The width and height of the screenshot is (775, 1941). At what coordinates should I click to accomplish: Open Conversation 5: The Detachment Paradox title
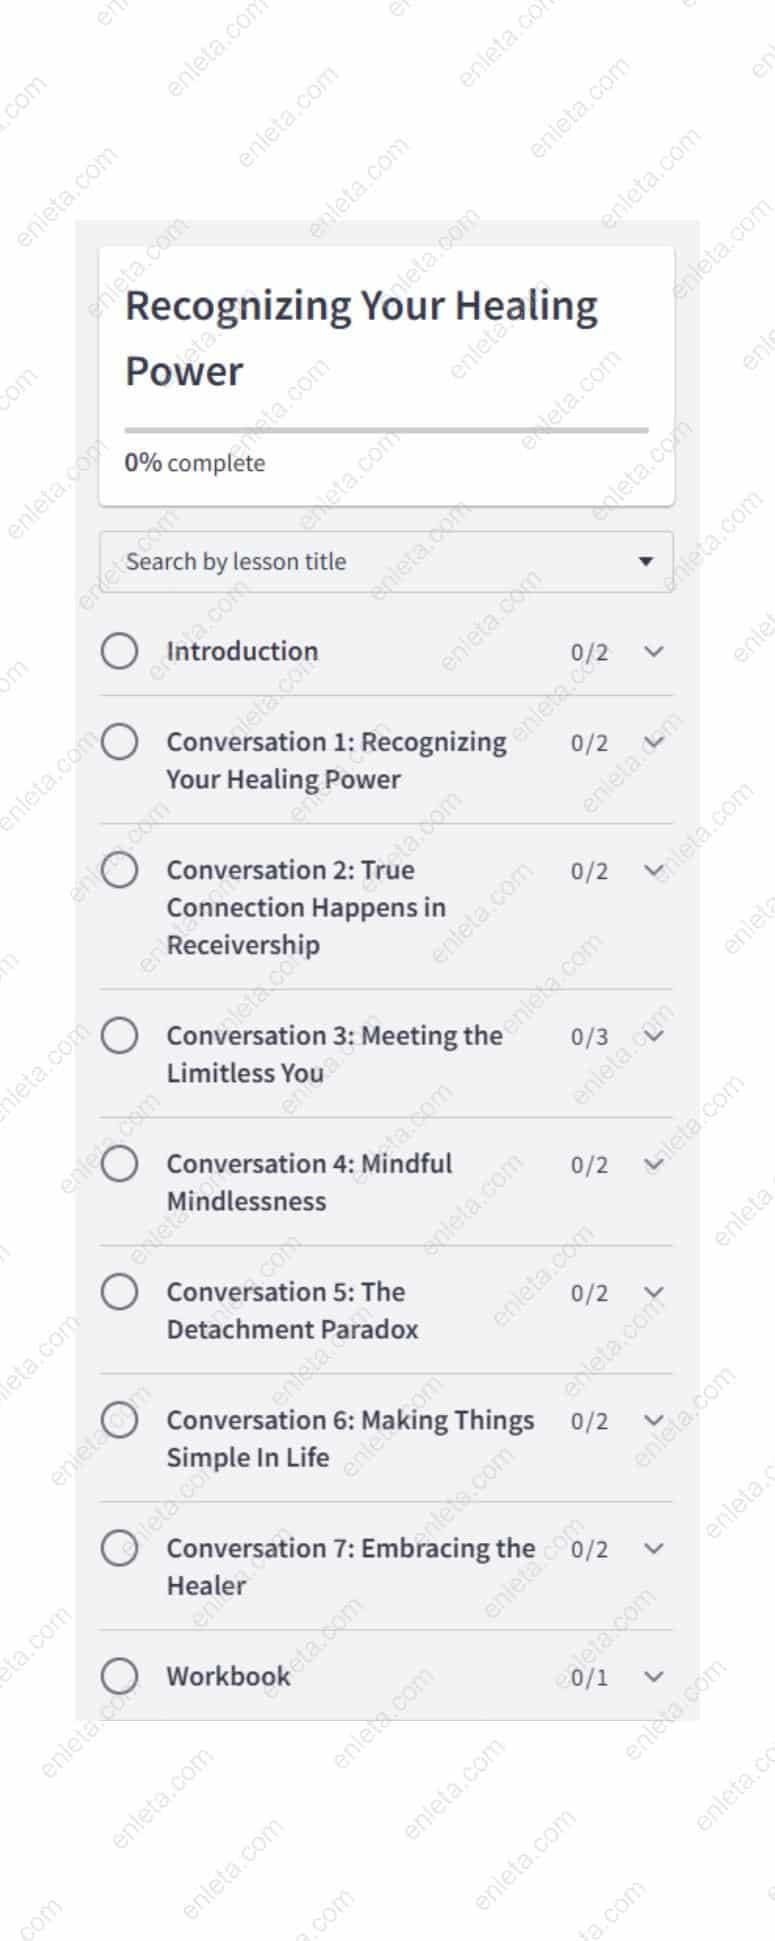point(292,1310)
